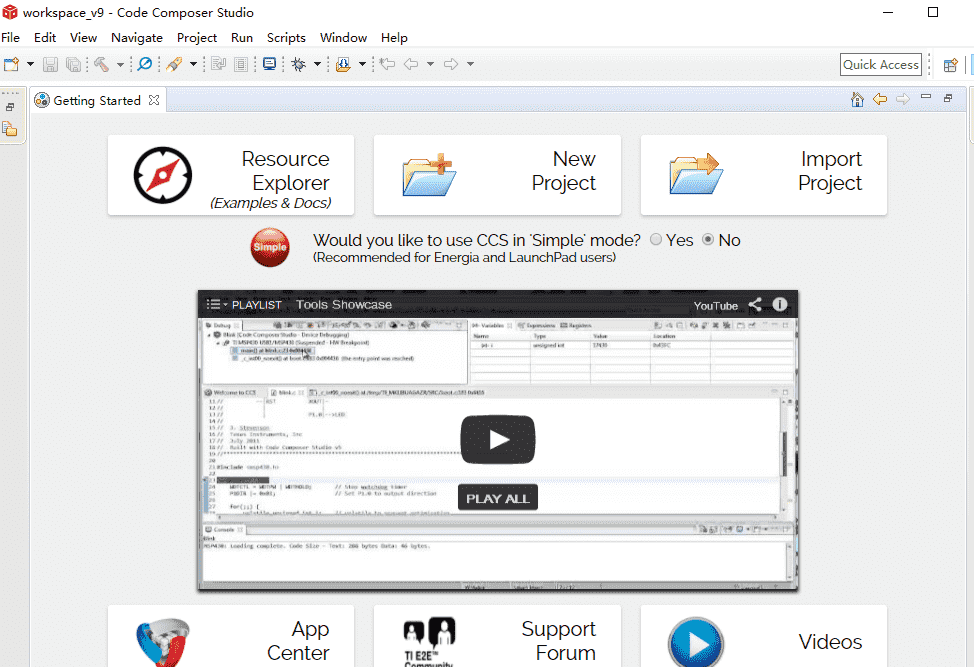Open the Run menu
The height and width of the screenshot is (667, 974).
(x=242, y=38)
